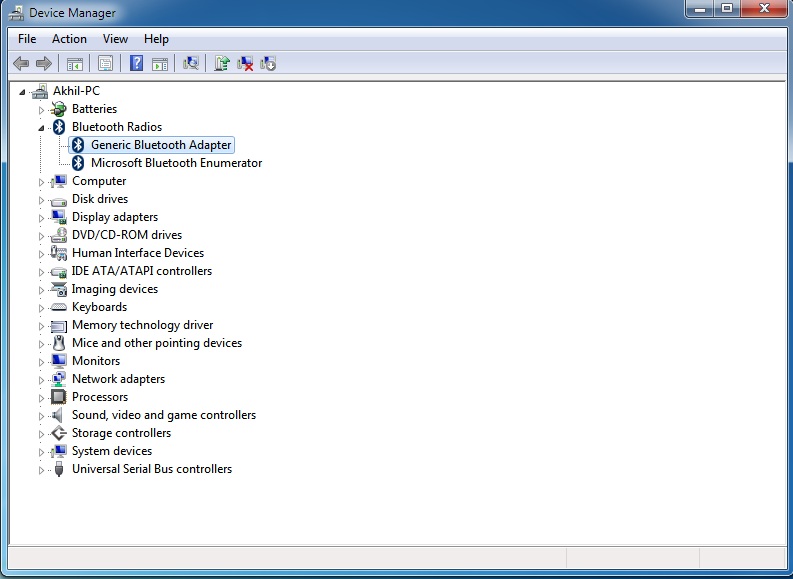Click the Human Interface Devices icon

pyautogui.click(x=59, y=253)
